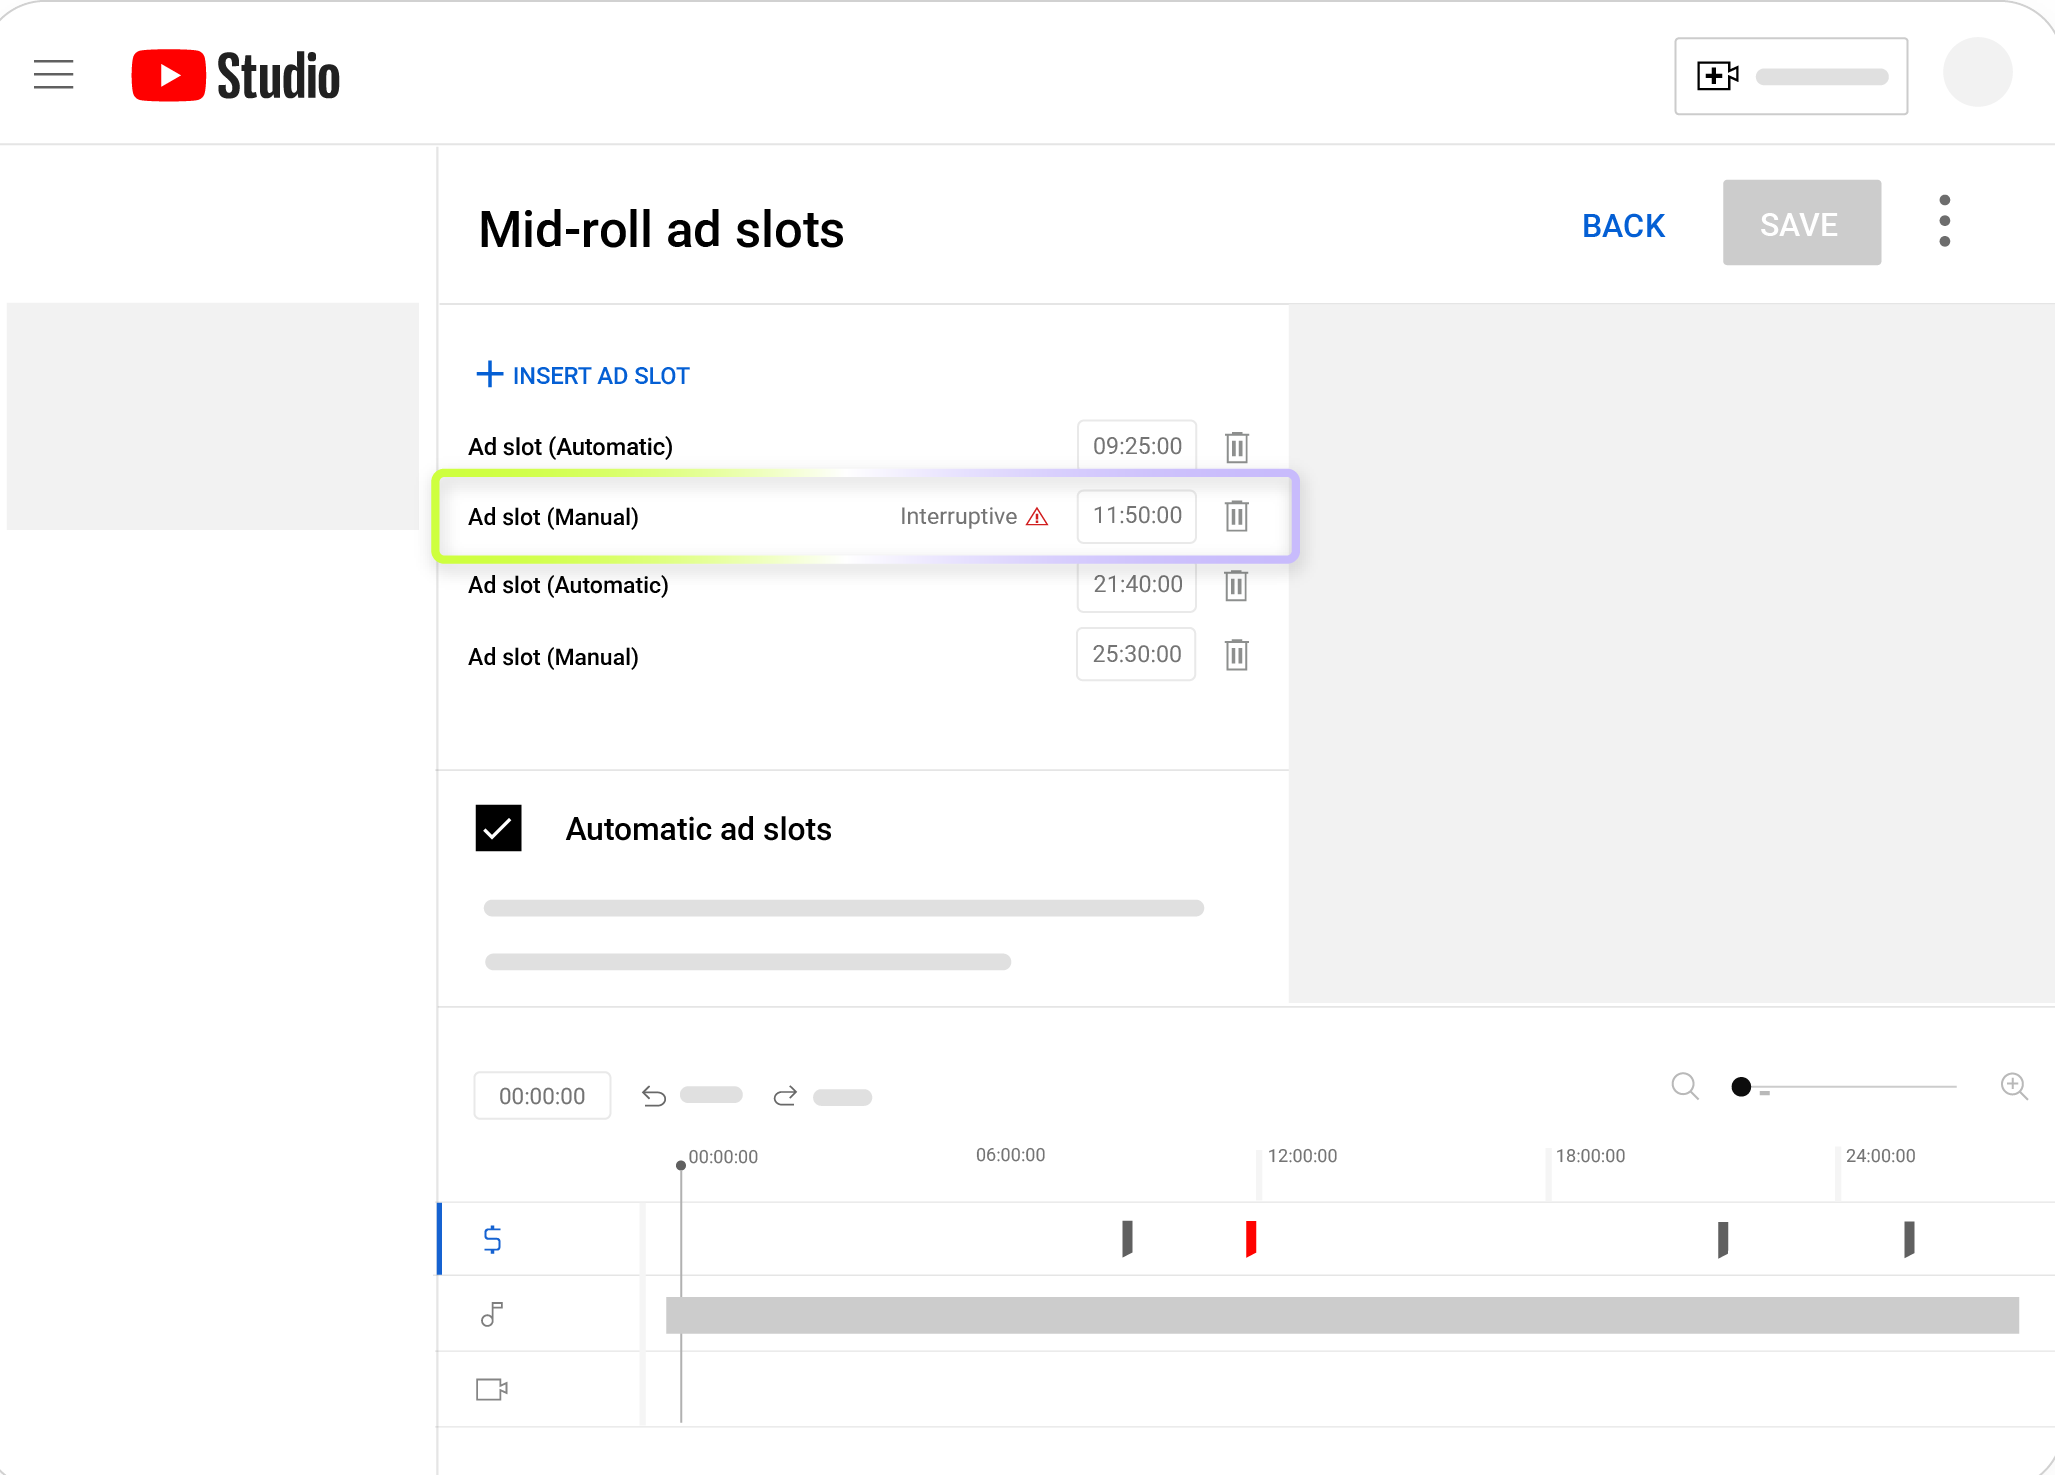This screenshot has height=1475, width=2055.
Task: Delete the 11:50:00 manual ad slot
Action: coord(1237,516)
